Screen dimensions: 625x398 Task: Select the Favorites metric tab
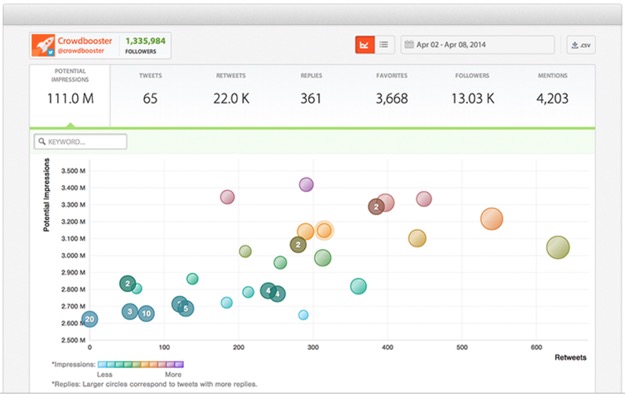point(392,96)
